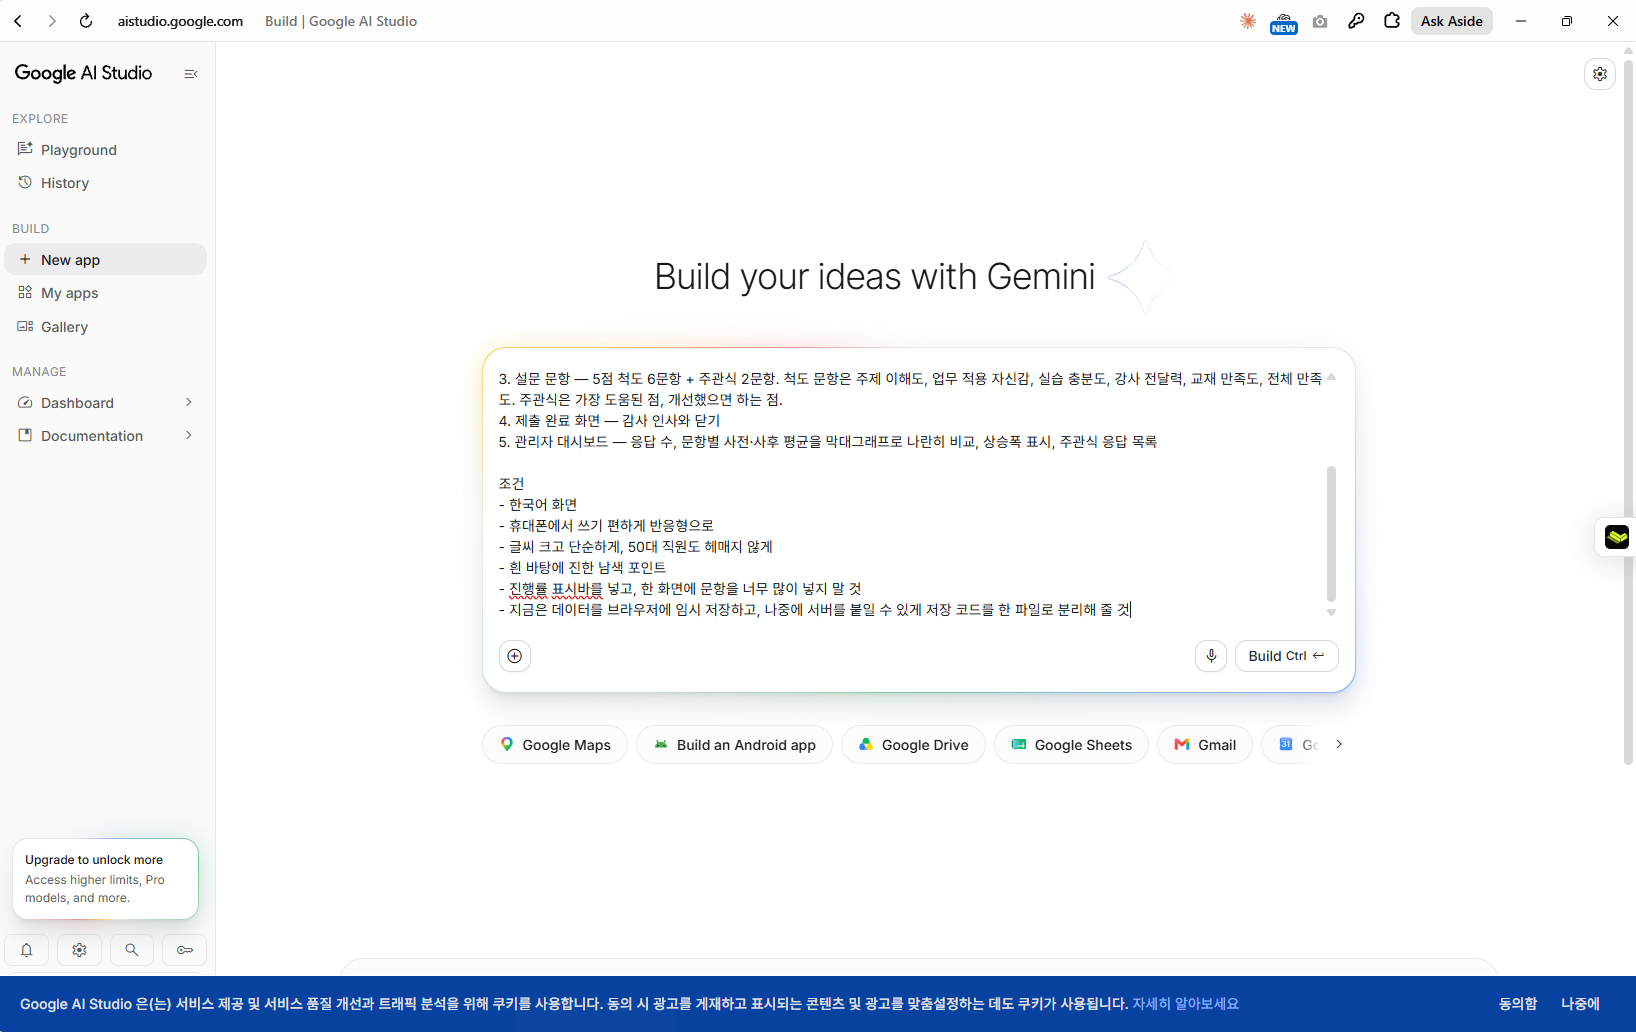This screenshot has height=1032, width=1636.
Task: Accept cookies with 동의함
Action: (x=1518, y=1004)
